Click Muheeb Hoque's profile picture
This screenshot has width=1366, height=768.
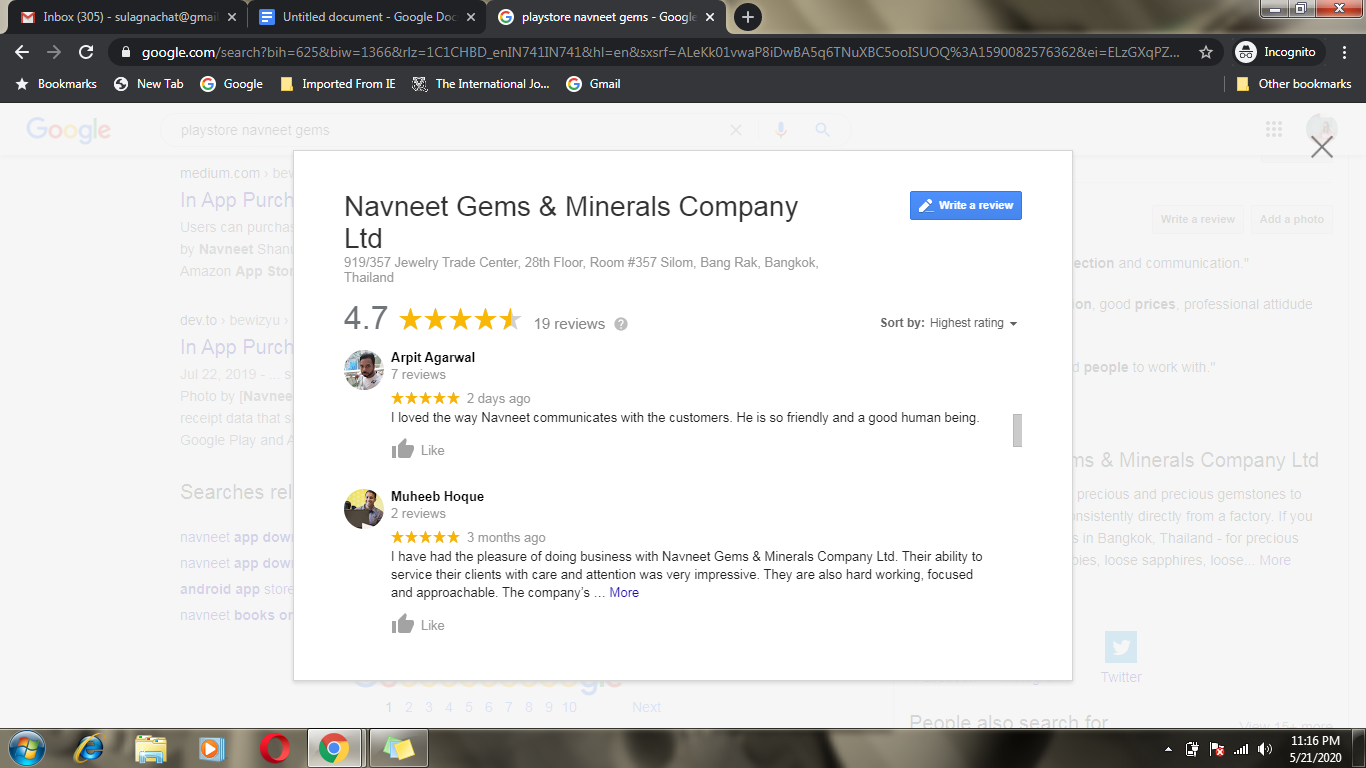click(364, 509)
